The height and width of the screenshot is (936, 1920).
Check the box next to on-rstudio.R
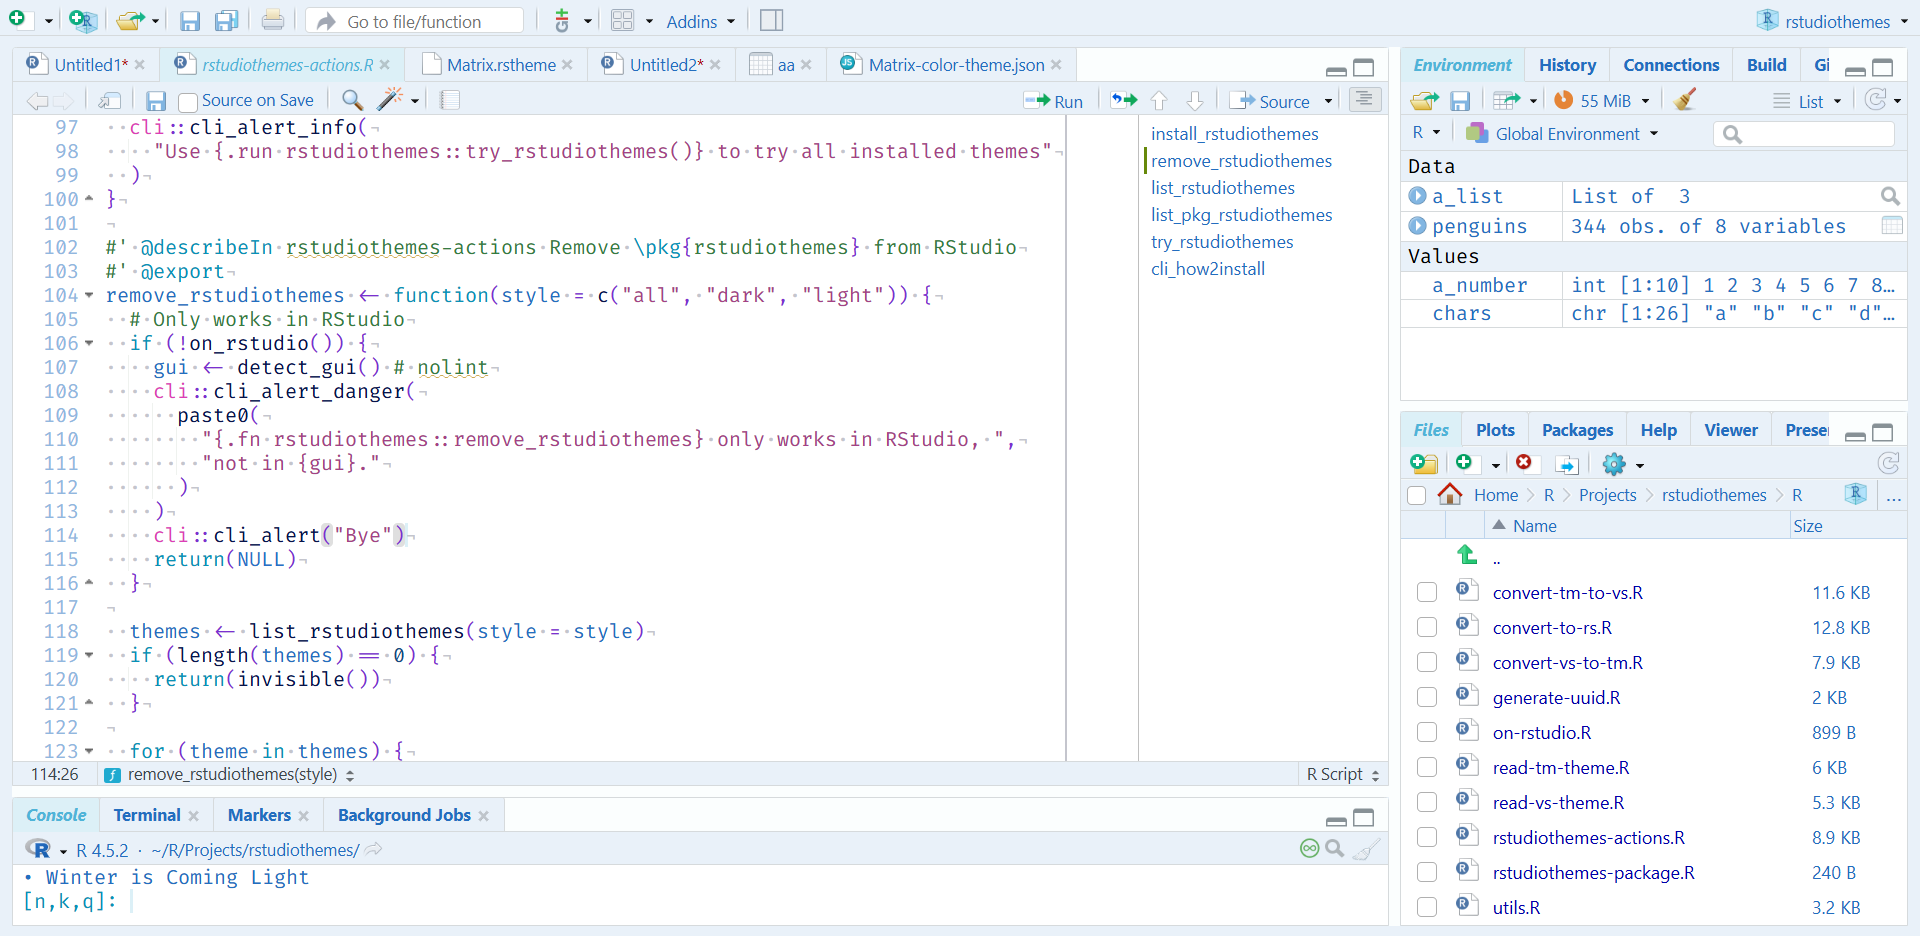pyautogui.click(x=1427, y=733)
